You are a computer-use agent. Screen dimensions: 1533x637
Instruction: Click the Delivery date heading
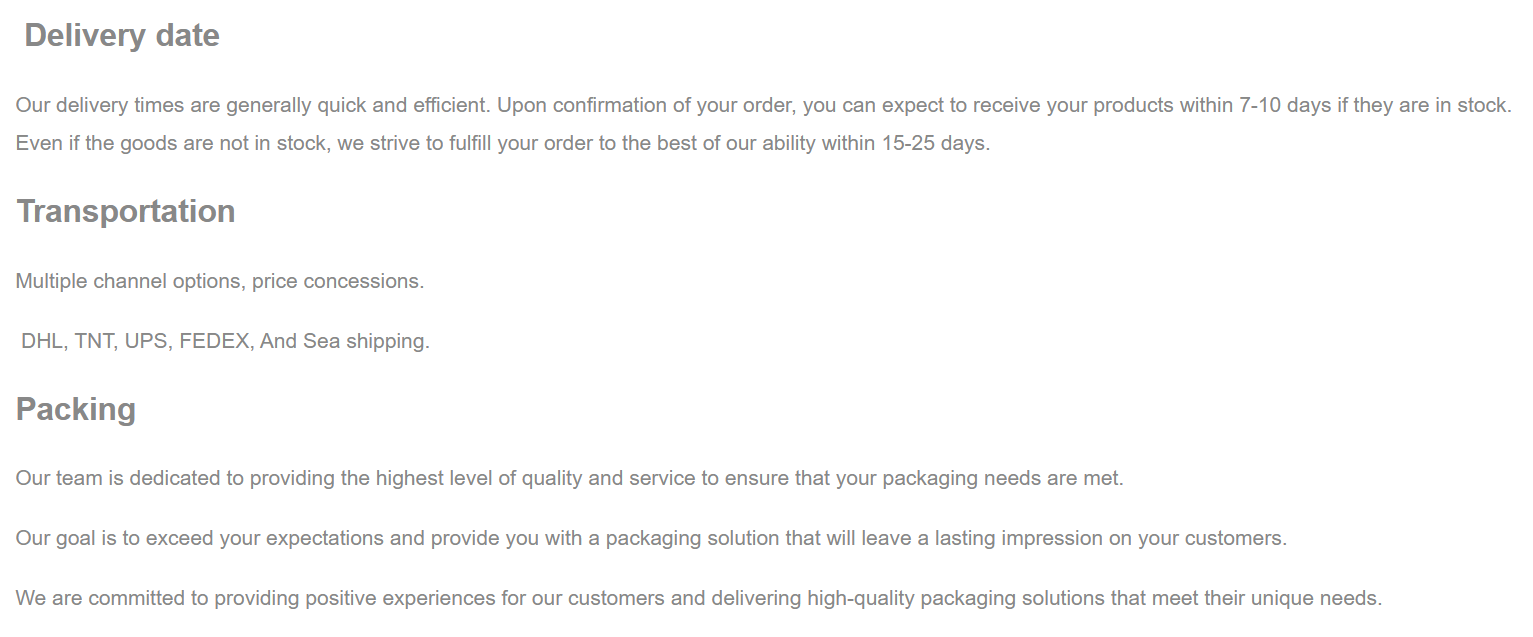click(x=122, y=36)
